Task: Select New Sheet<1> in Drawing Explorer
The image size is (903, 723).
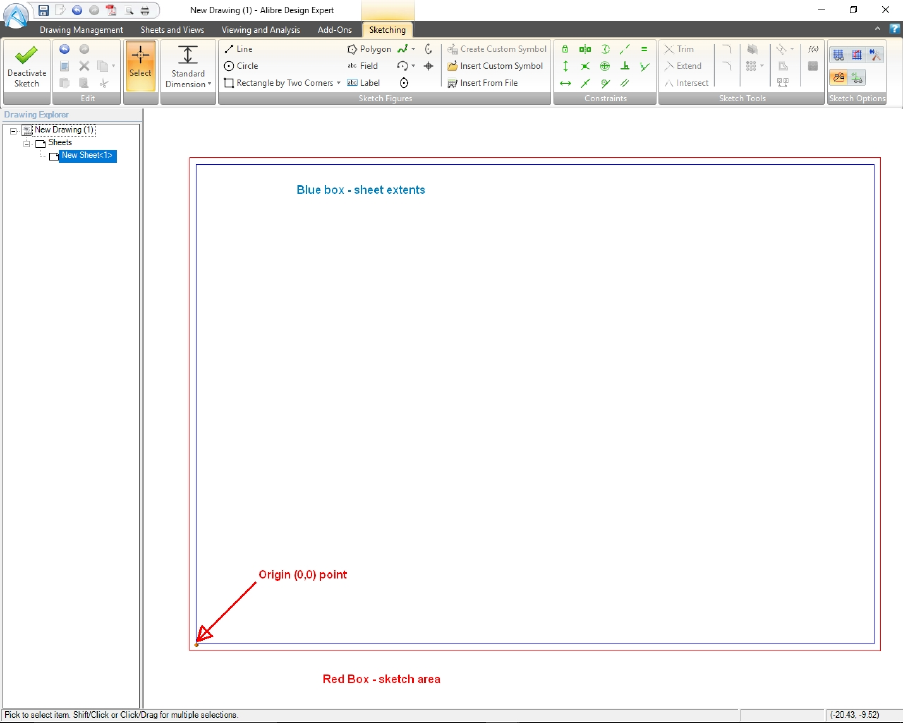Action: click(85, 156)
